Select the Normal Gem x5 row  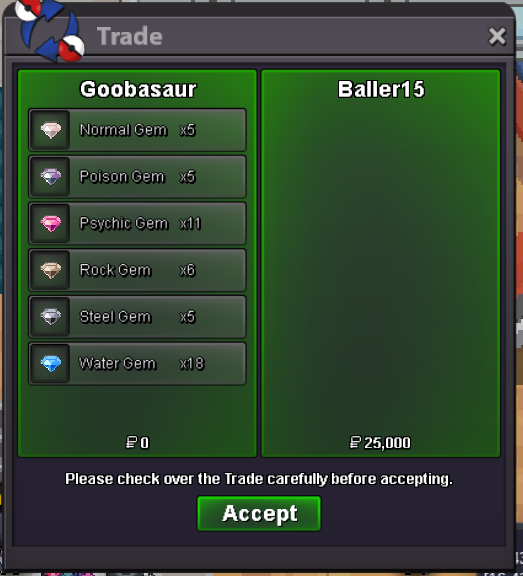click(137, 130)
